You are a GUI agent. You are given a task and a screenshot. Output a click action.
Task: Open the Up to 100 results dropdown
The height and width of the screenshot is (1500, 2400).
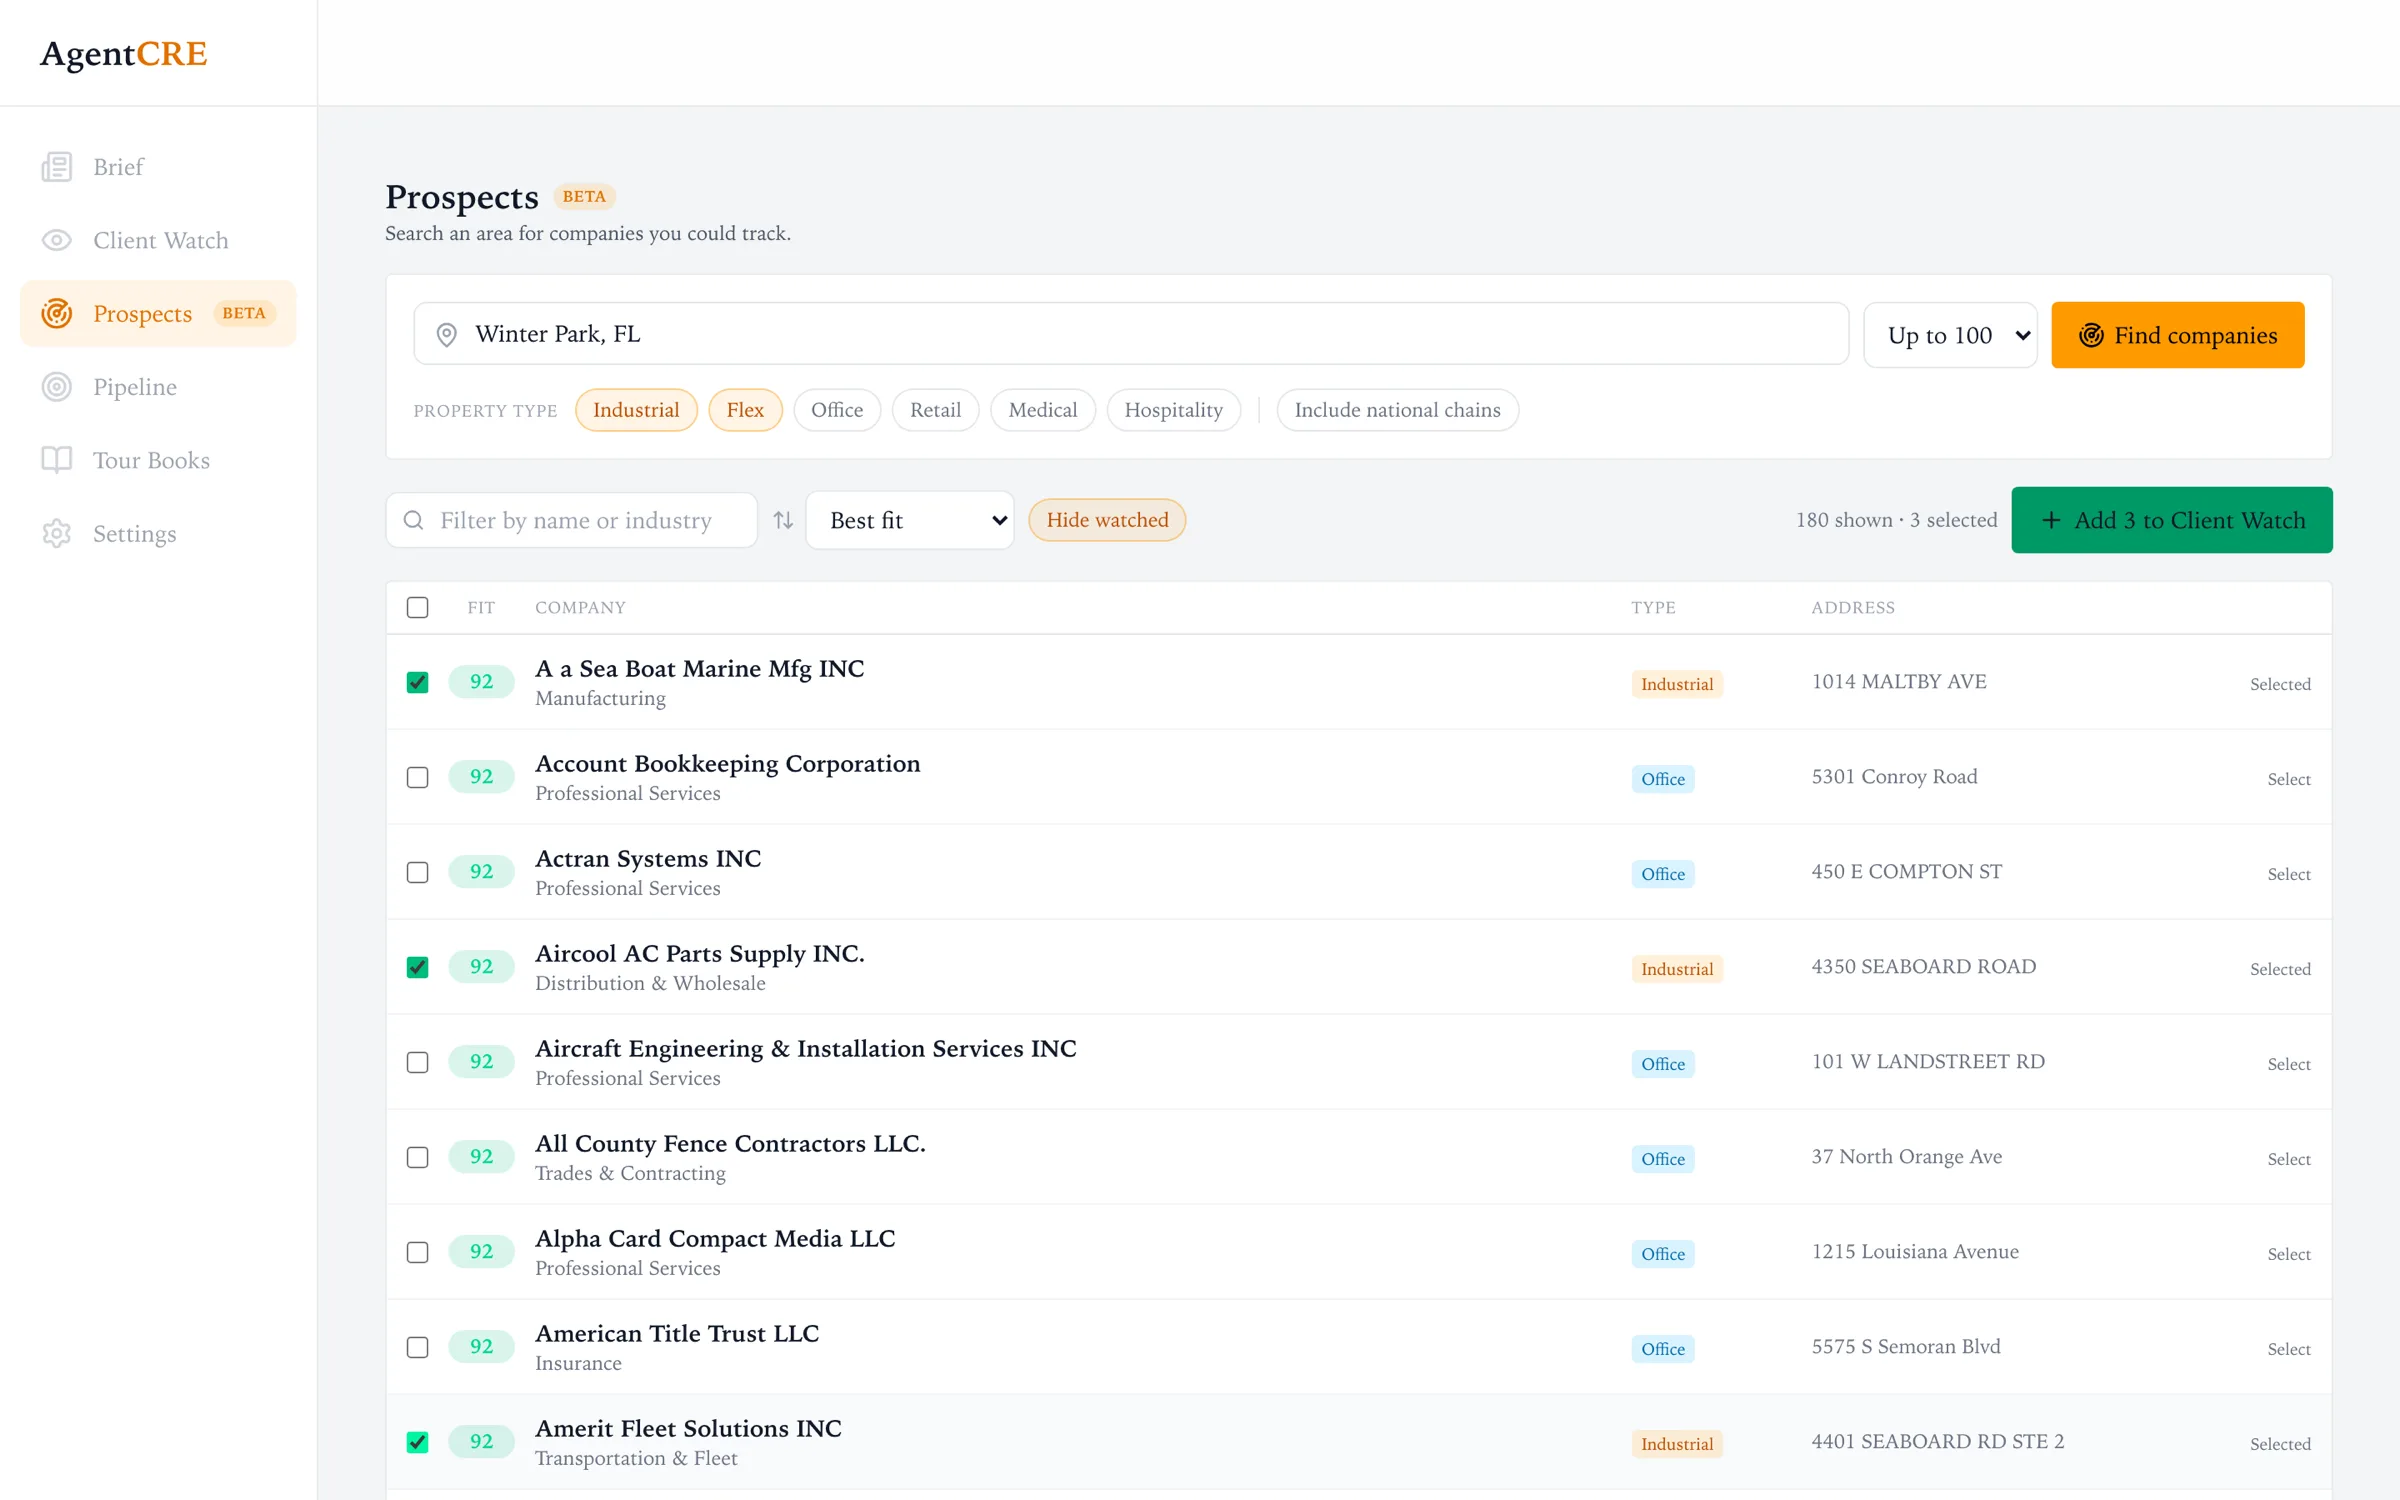pyautogui.click(x=1950, y=335)
